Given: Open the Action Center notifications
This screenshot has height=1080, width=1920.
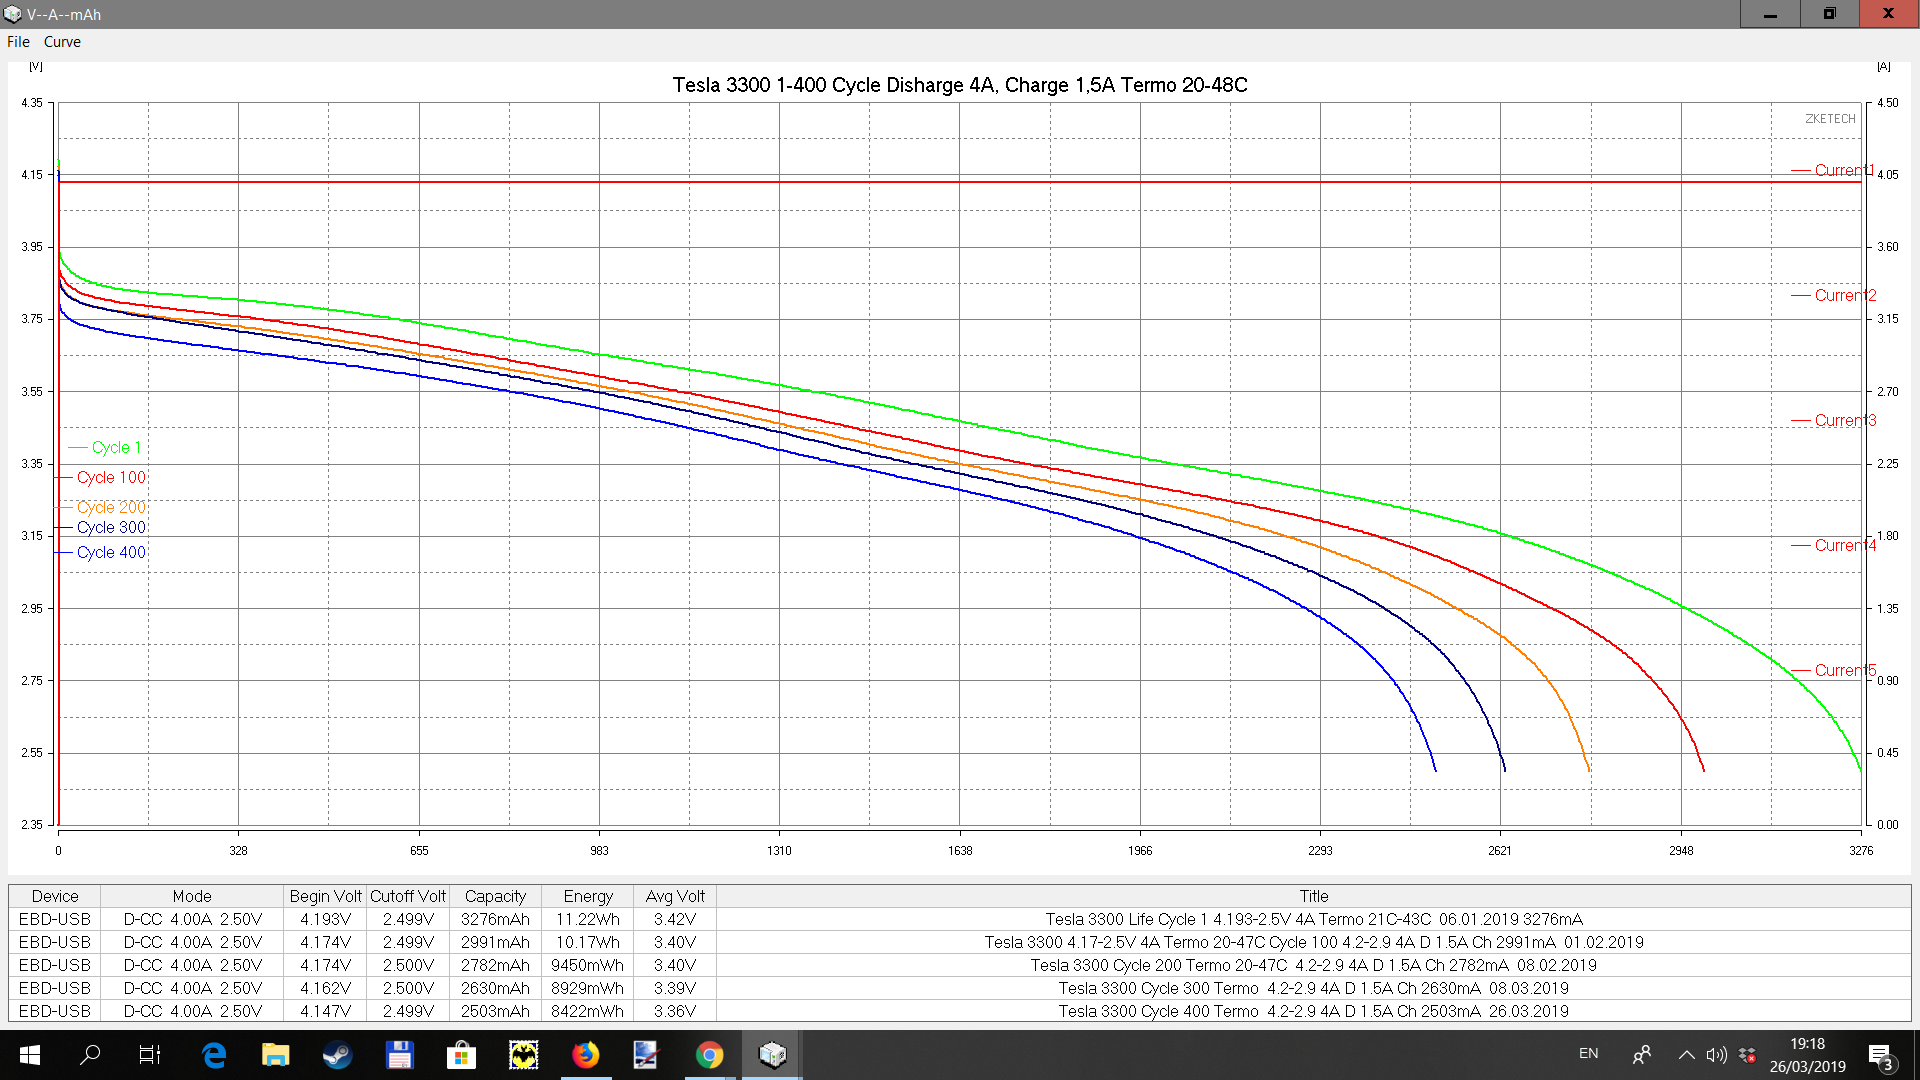Looking at the screenshot, I should [1880, 1056].
